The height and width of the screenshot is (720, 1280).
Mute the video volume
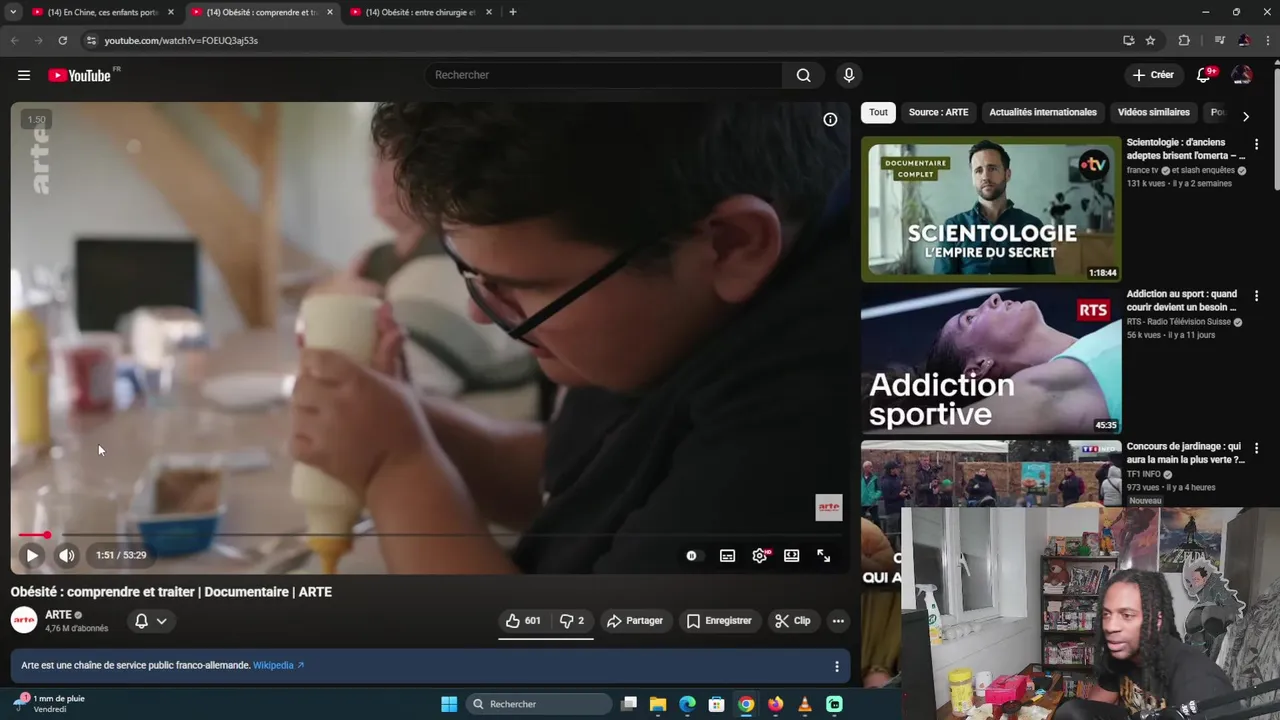point(66,555)
